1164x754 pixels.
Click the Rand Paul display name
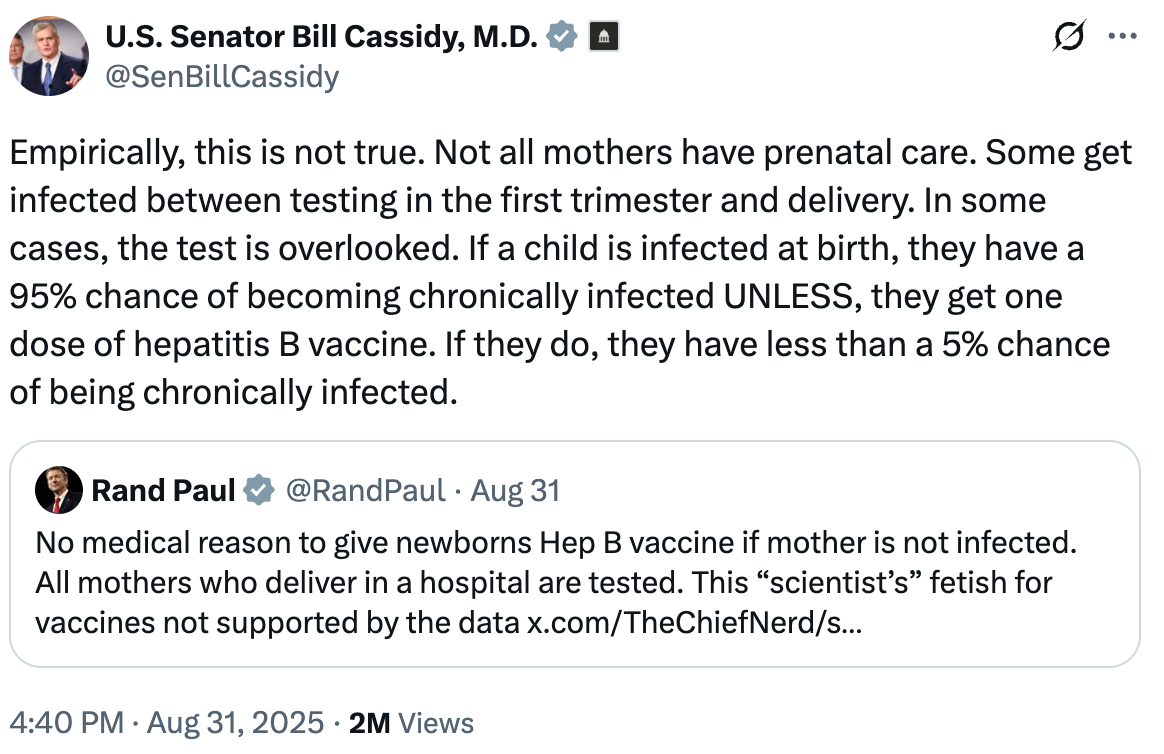click(x=163, y=490)
